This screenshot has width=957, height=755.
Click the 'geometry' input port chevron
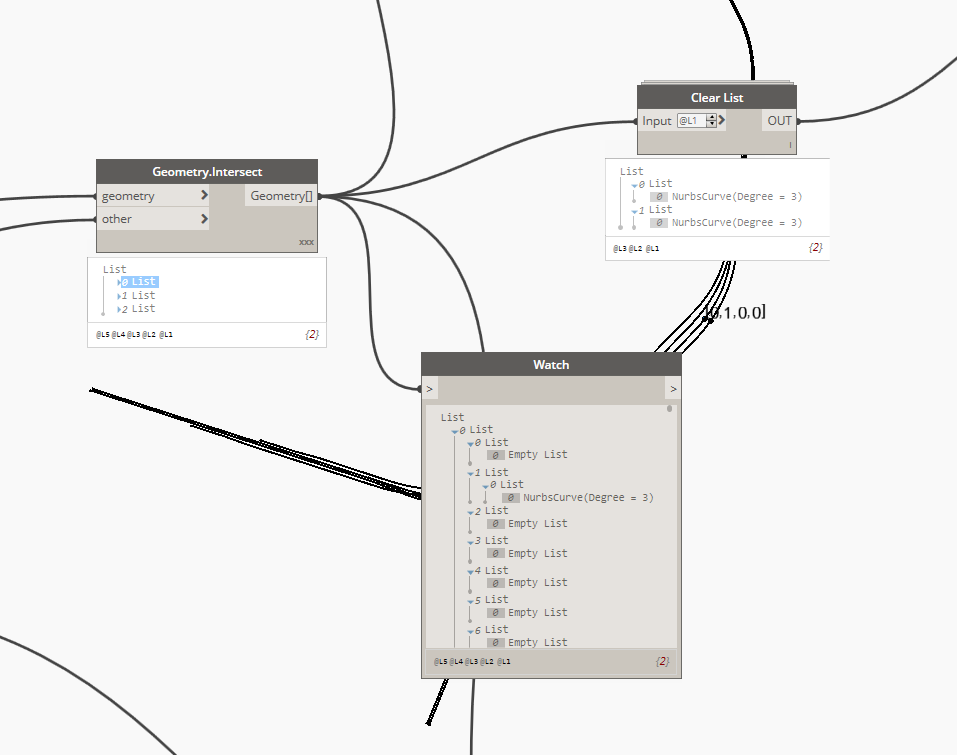(204, 196)
